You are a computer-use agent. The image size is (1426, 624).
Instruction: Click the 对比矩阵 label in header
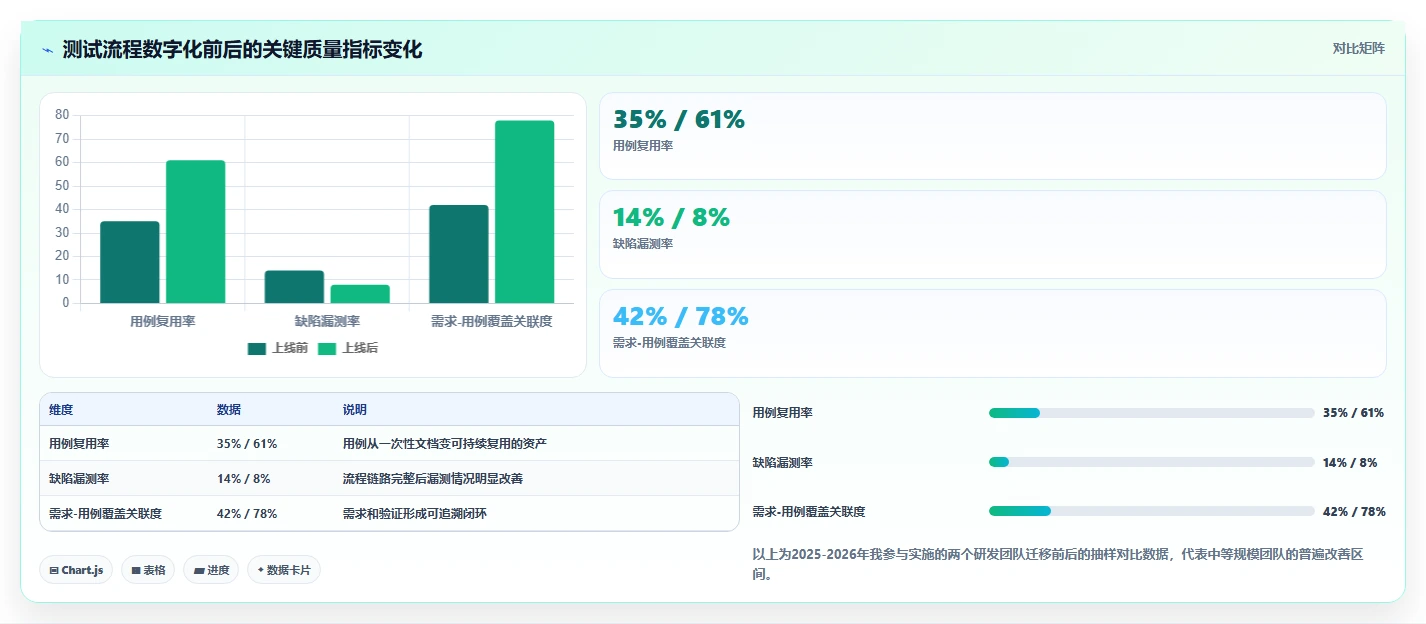1359,48
